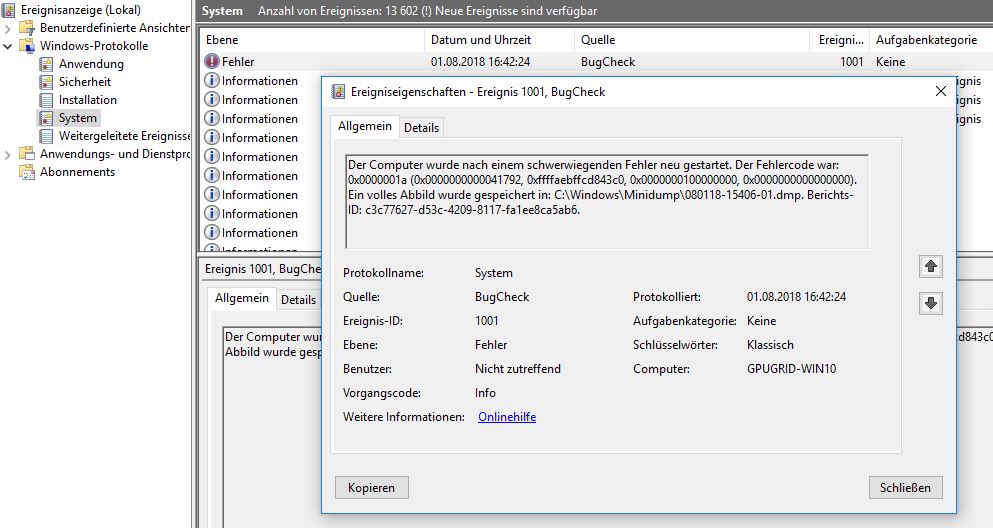The image size is (993, 528).
Task: Click BugCheck source value in dialog
Action: click(x=502, y=297)
